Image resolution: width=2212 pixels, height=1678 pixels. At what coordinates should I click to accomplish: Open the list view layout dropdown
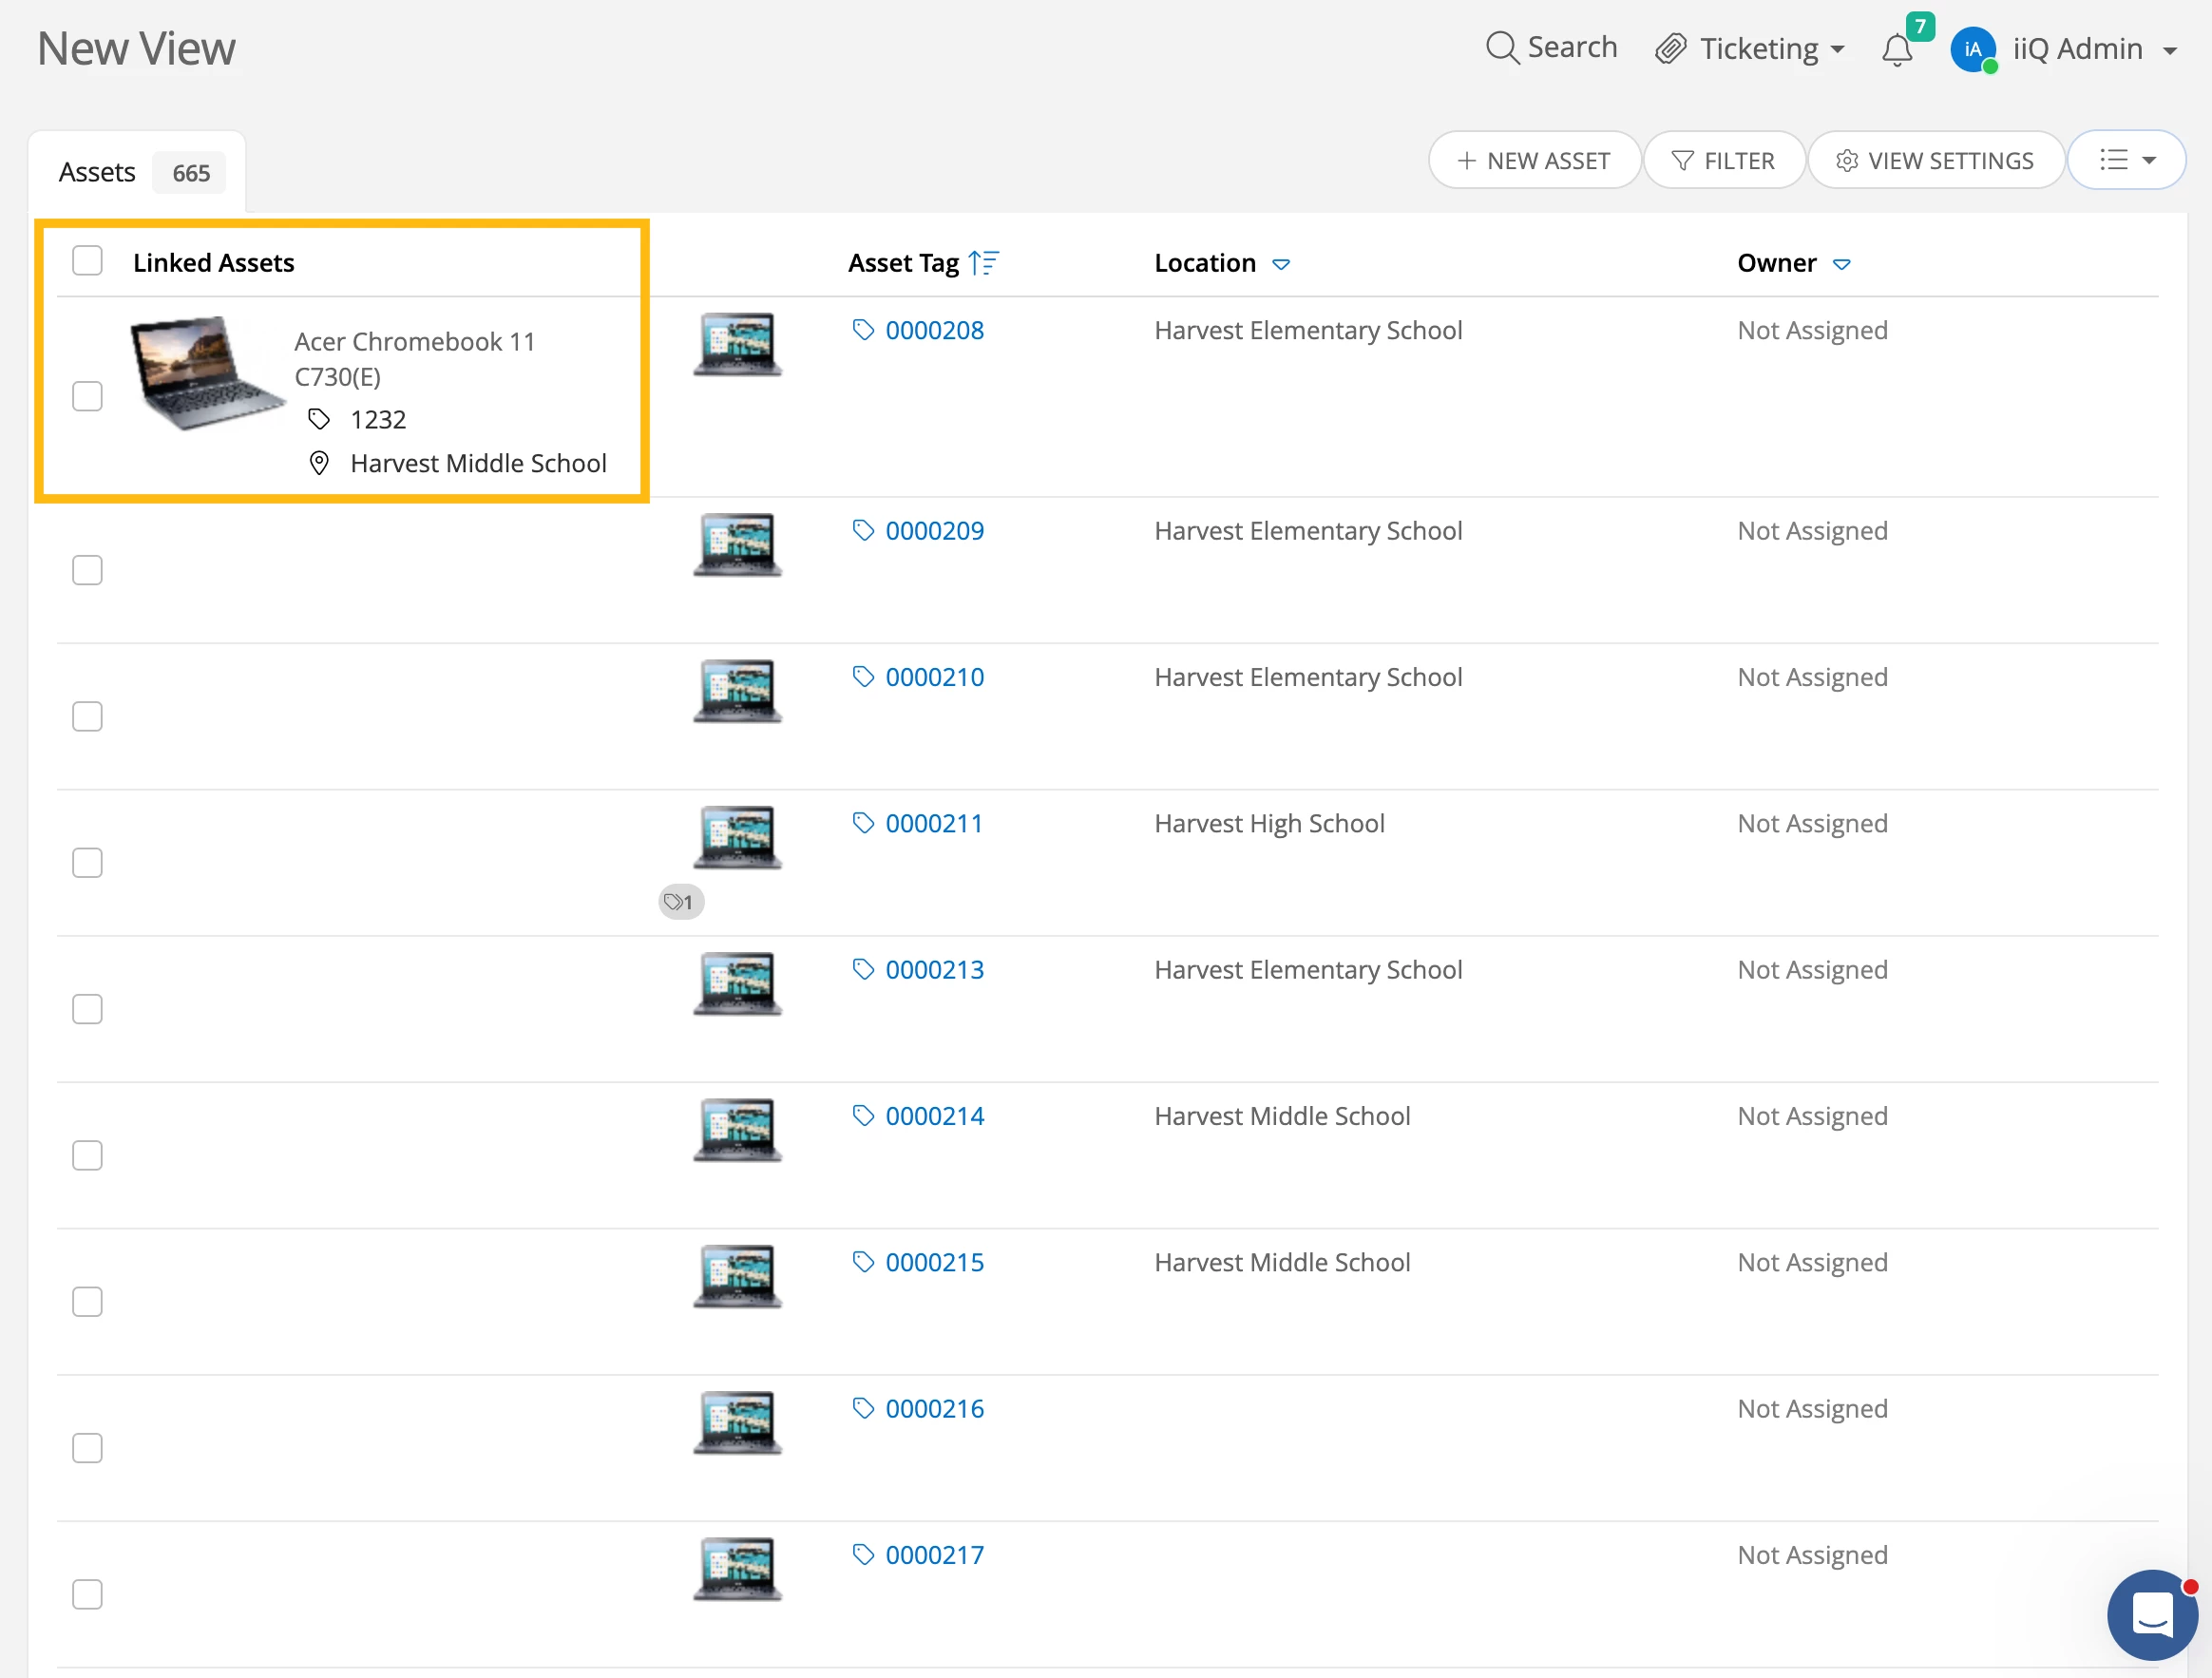coord(2126,160)
